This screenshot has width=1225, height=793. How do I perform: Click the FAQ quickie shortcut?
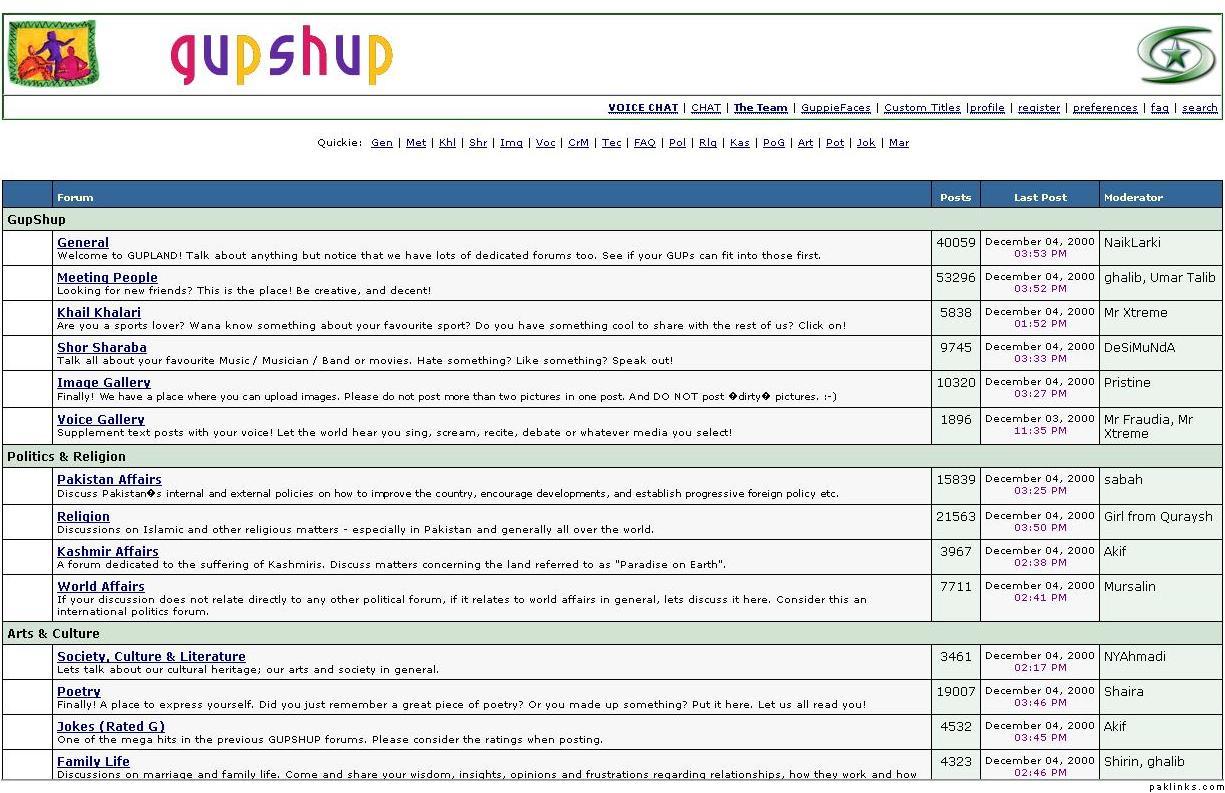(x=645, y=143)
